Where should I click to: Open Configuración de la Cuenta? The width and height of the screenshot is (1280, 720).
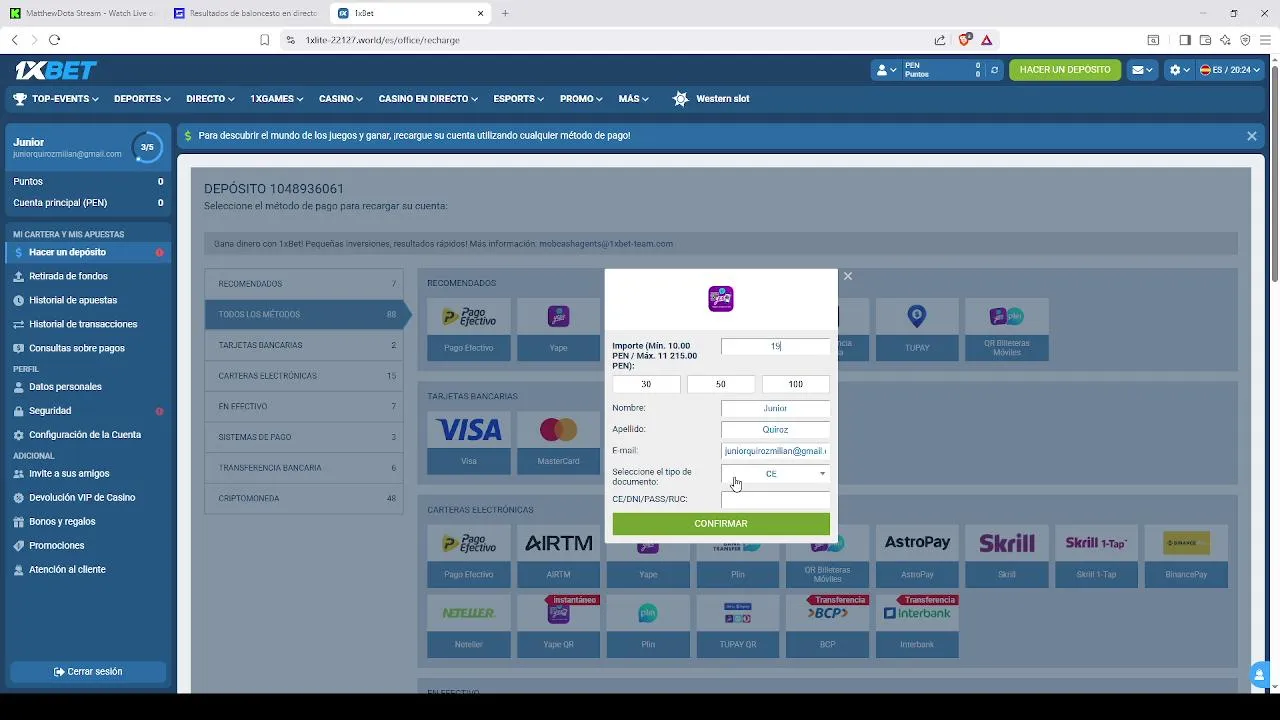[88, 435]
